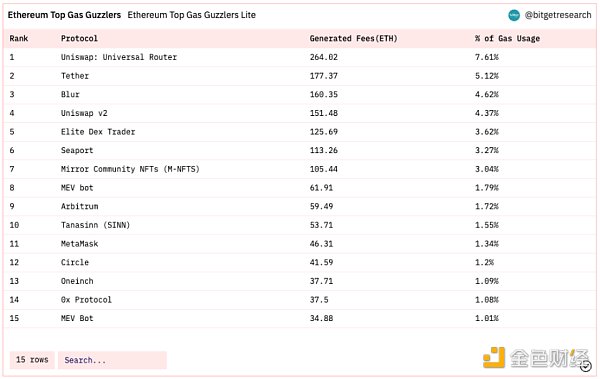Select the 0x Protocol cell
The height and width of the screenshot is (379, 600).
pos(86,300)
